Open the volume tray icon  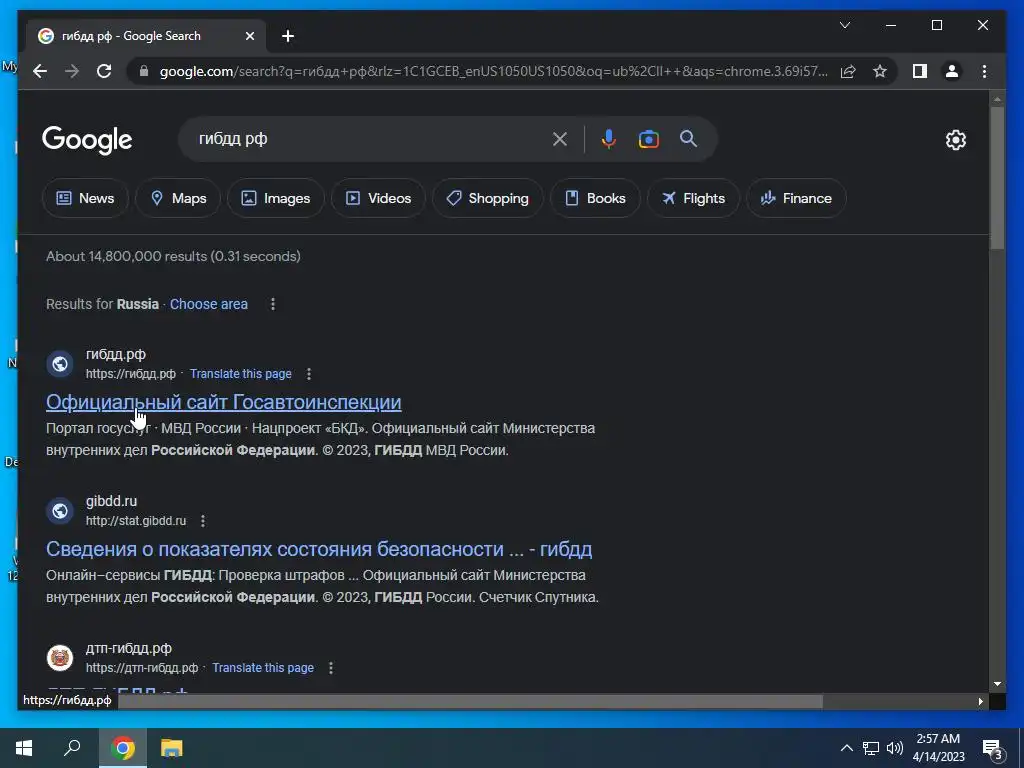click(x=895, y=748)
